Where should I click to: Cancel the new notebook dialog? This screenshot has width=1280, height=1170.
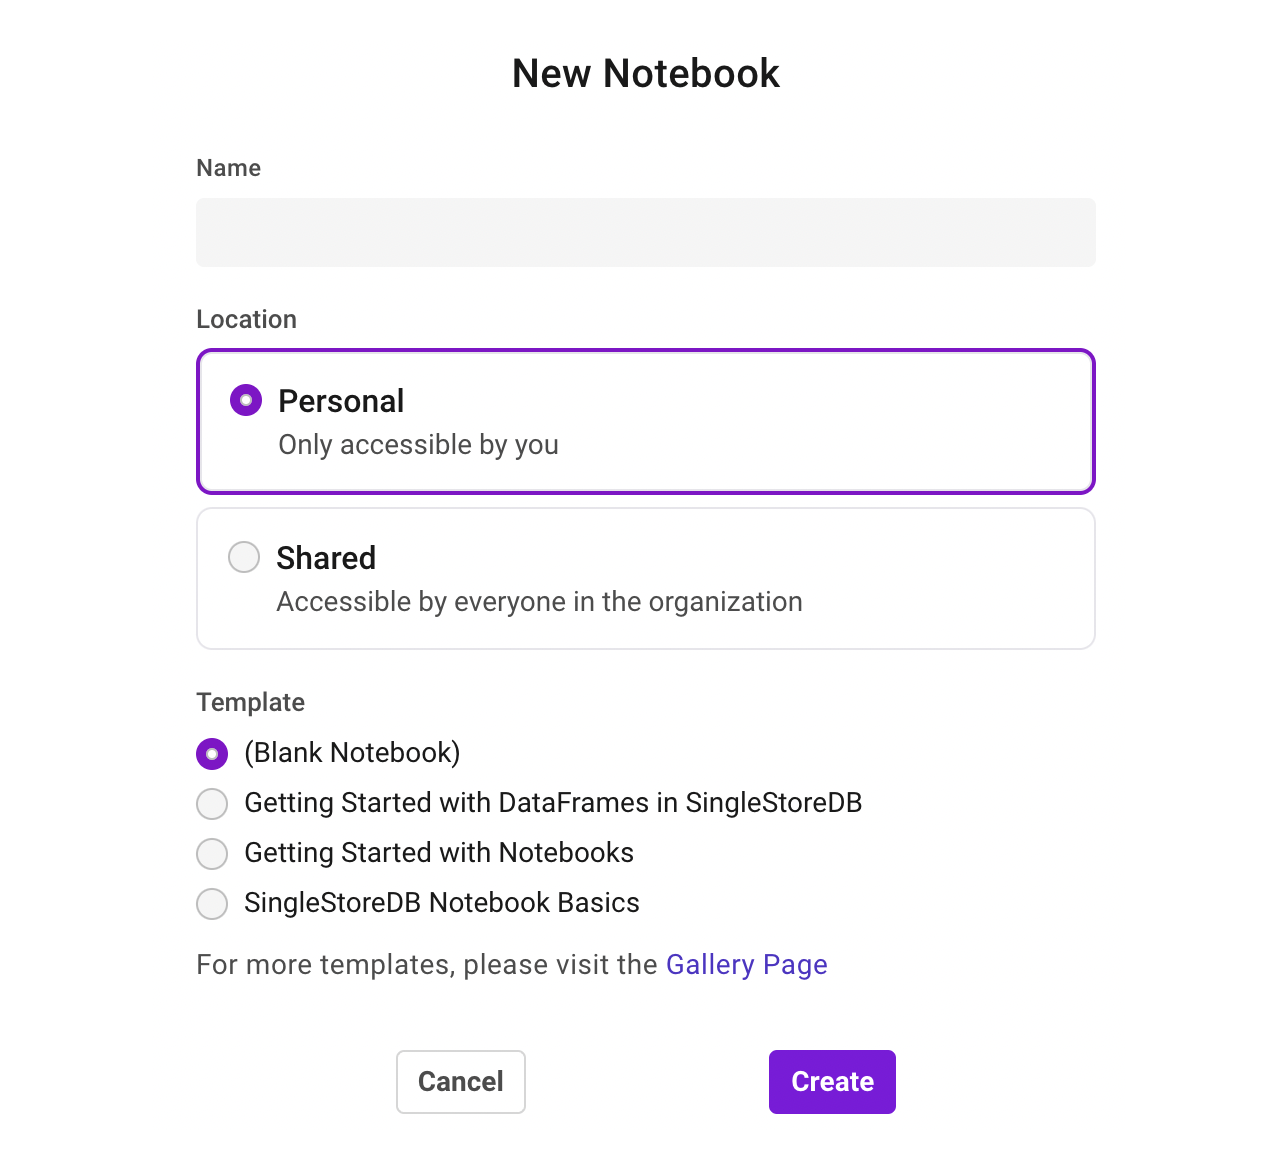(x=460, y=1081)
